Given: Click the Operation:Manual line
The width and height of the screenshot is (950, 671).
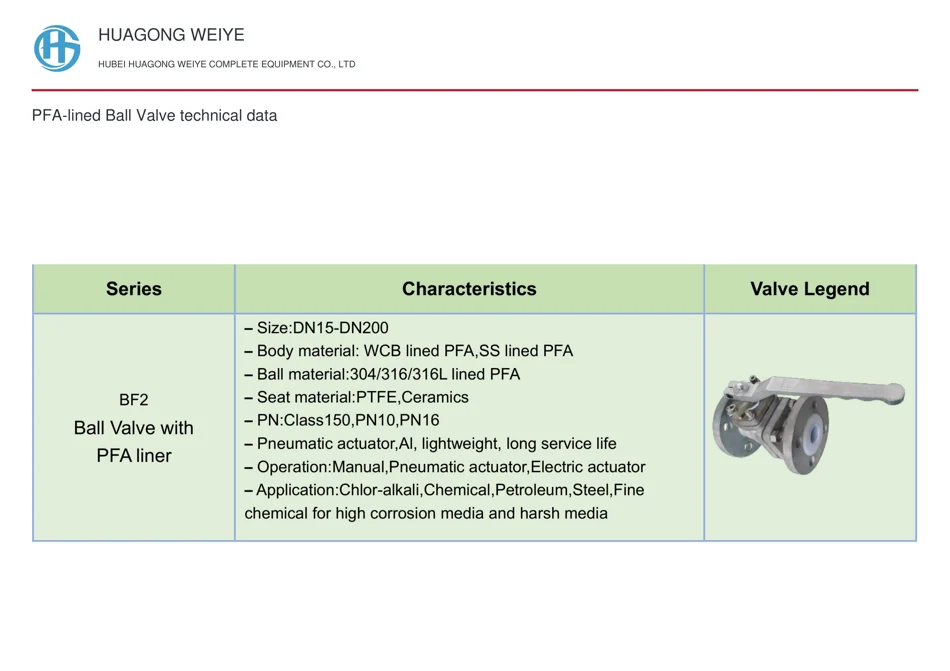Looking at the screenshot, I should click(x=445, y=467).
